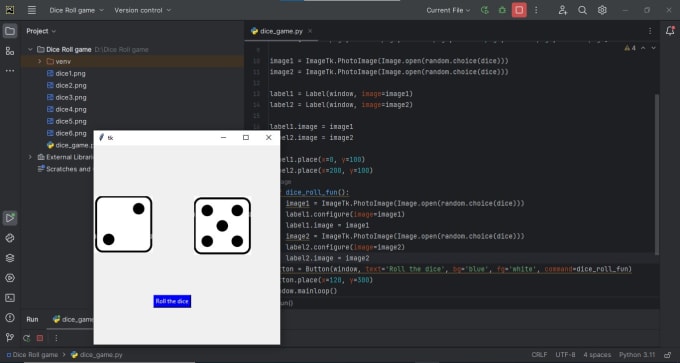The width and height of the screenshot is (680, 363).
Task: Open the Version control dropdown
Action: pos(143,10)
